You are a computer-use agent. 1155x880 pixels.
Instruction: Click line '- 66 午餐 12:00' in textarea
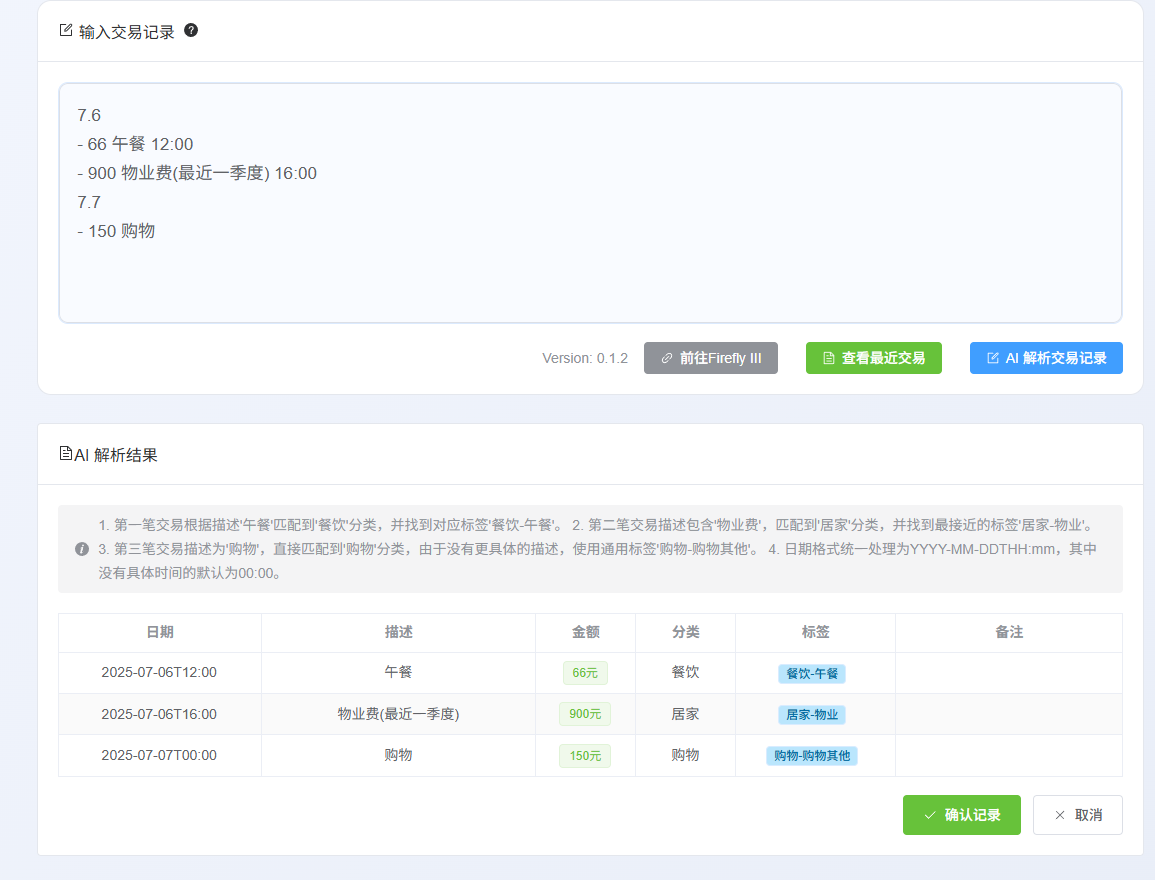[135, 144]
